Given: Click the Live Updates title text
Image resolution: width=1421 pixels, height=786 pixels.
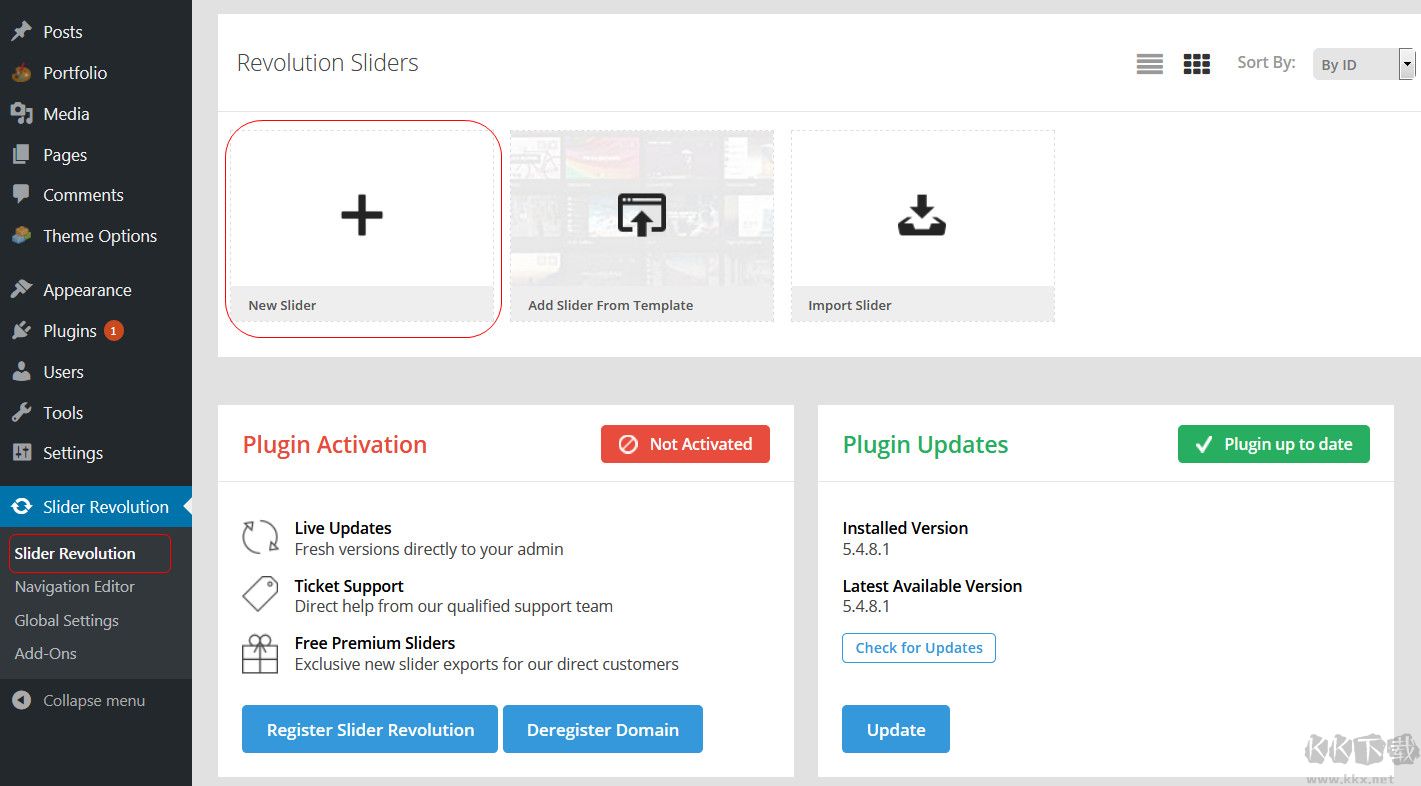Looking at the screenshot, I should (343, 528).
